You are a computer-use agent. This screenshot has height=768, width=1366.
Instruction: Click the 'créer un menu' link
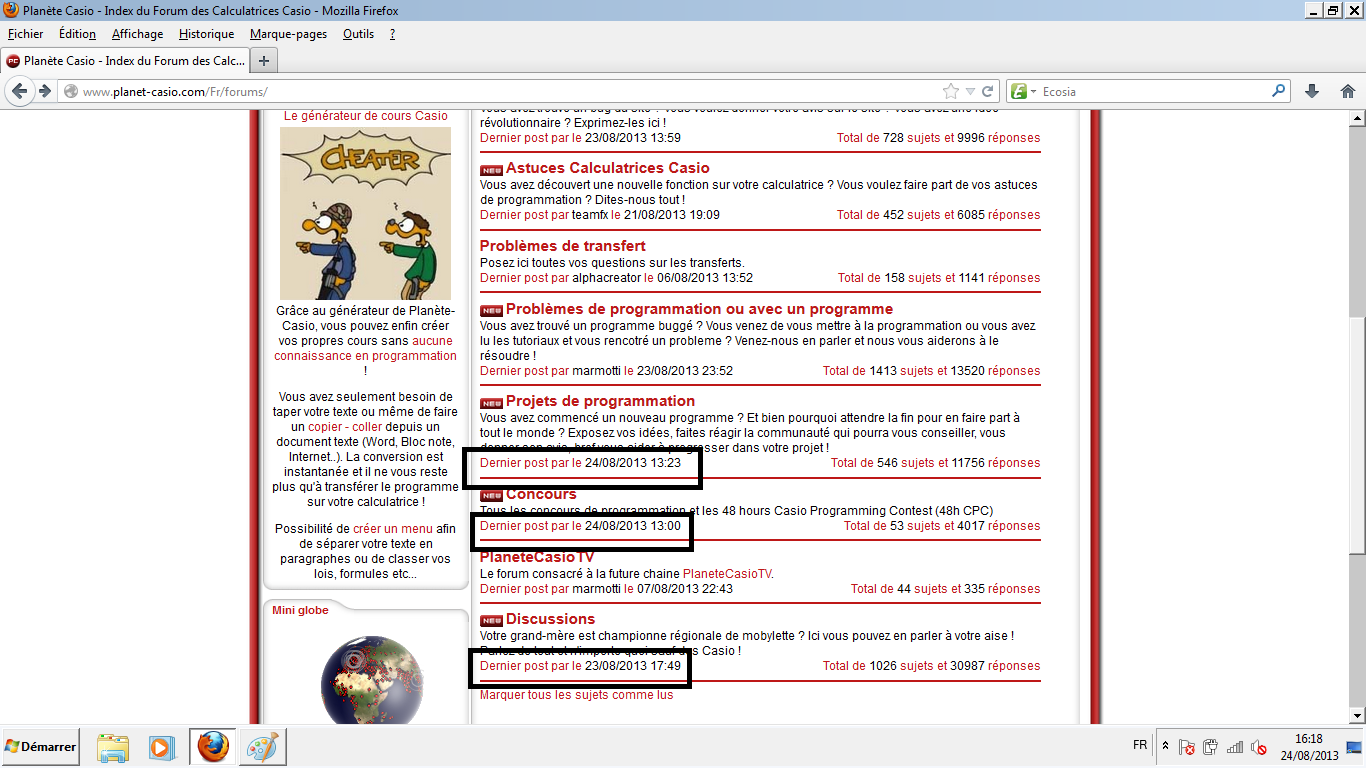(x=393, y=529)
